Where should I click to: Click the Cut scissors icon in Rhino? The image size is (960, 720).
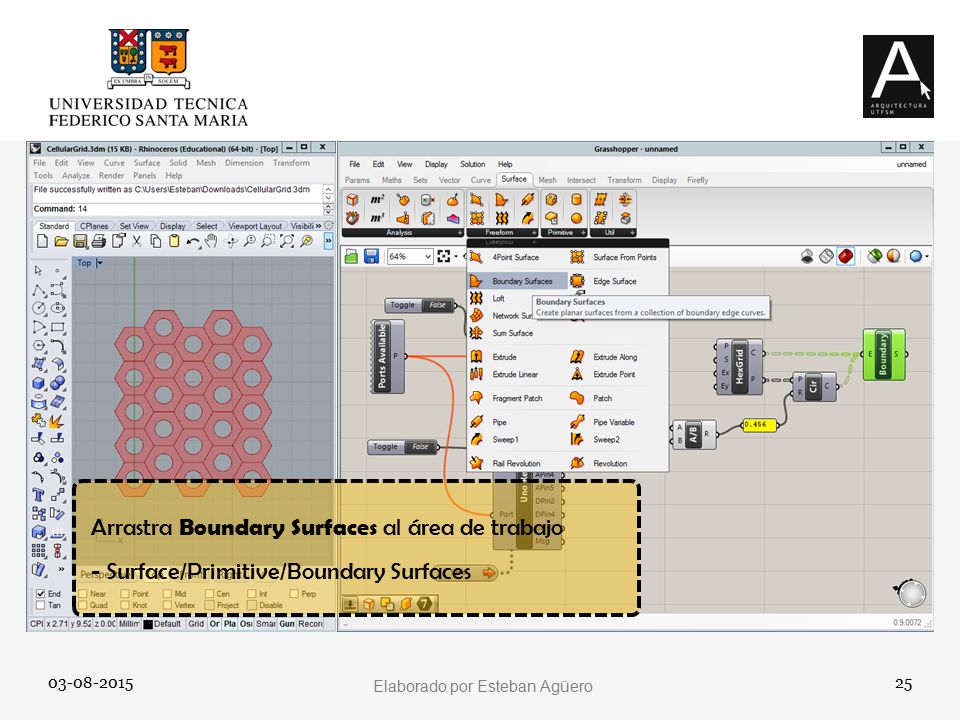137,241
